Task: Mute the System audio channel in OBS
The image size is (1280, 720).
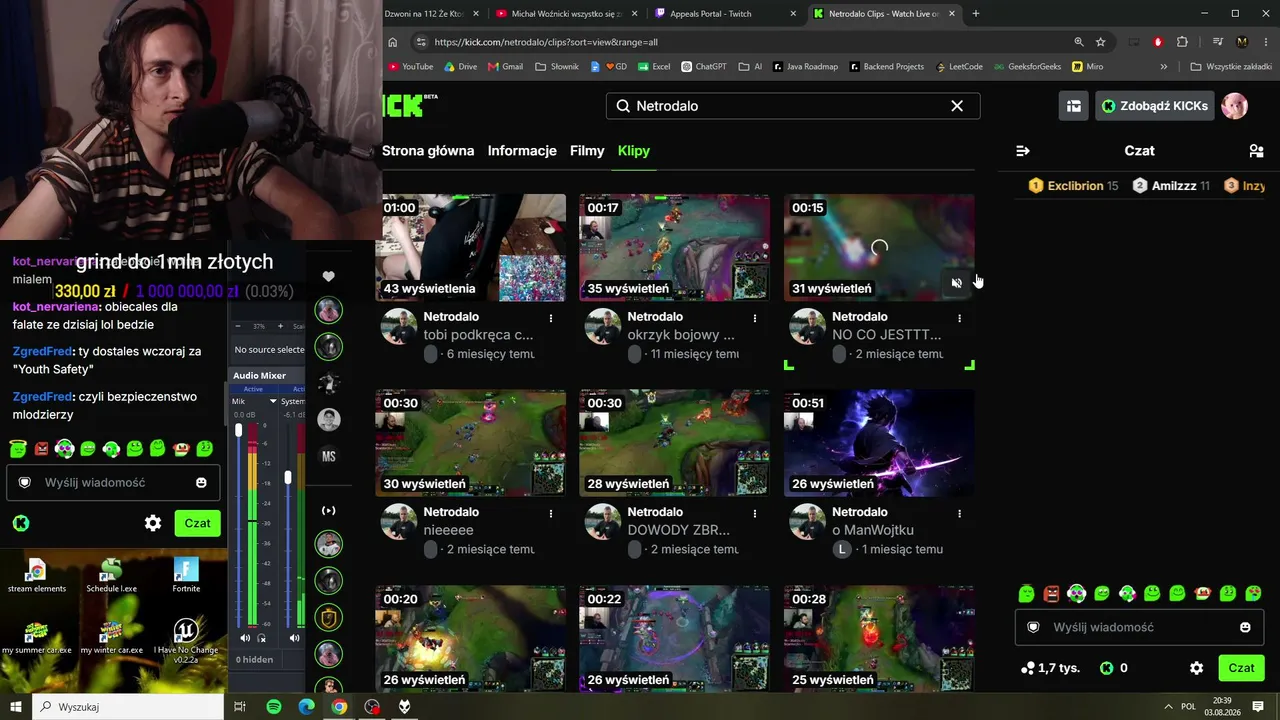Action: click(294, 638)
